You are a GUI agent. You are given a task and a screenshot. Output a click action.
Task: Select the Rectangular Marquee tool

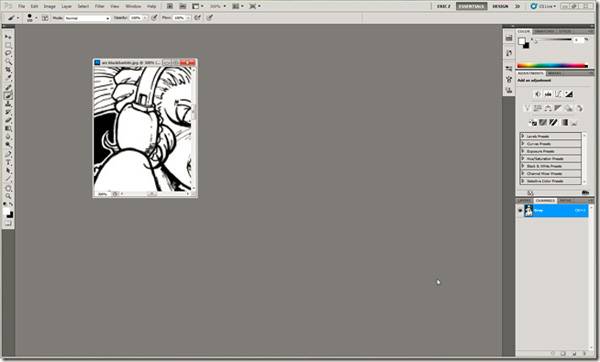(8, 45)
